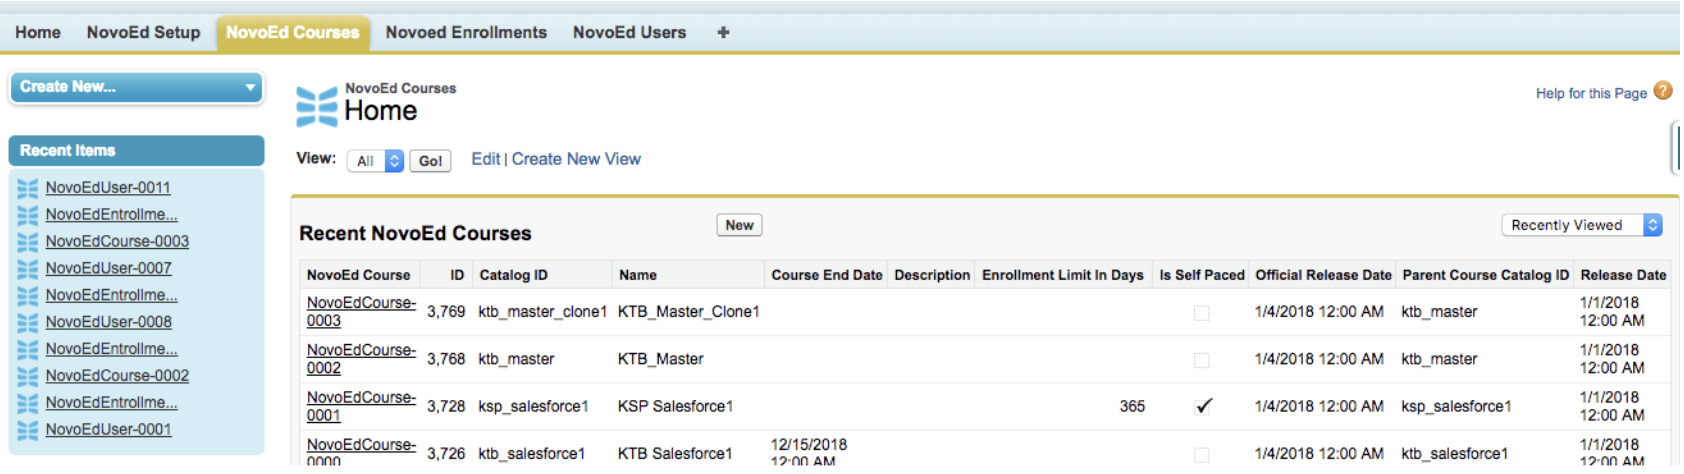The width and height of the screenshot is (1684, 474).
Task: Toggle Is Self Paced checkbox for KTB_Master
Action: [x=1201, y=360]
